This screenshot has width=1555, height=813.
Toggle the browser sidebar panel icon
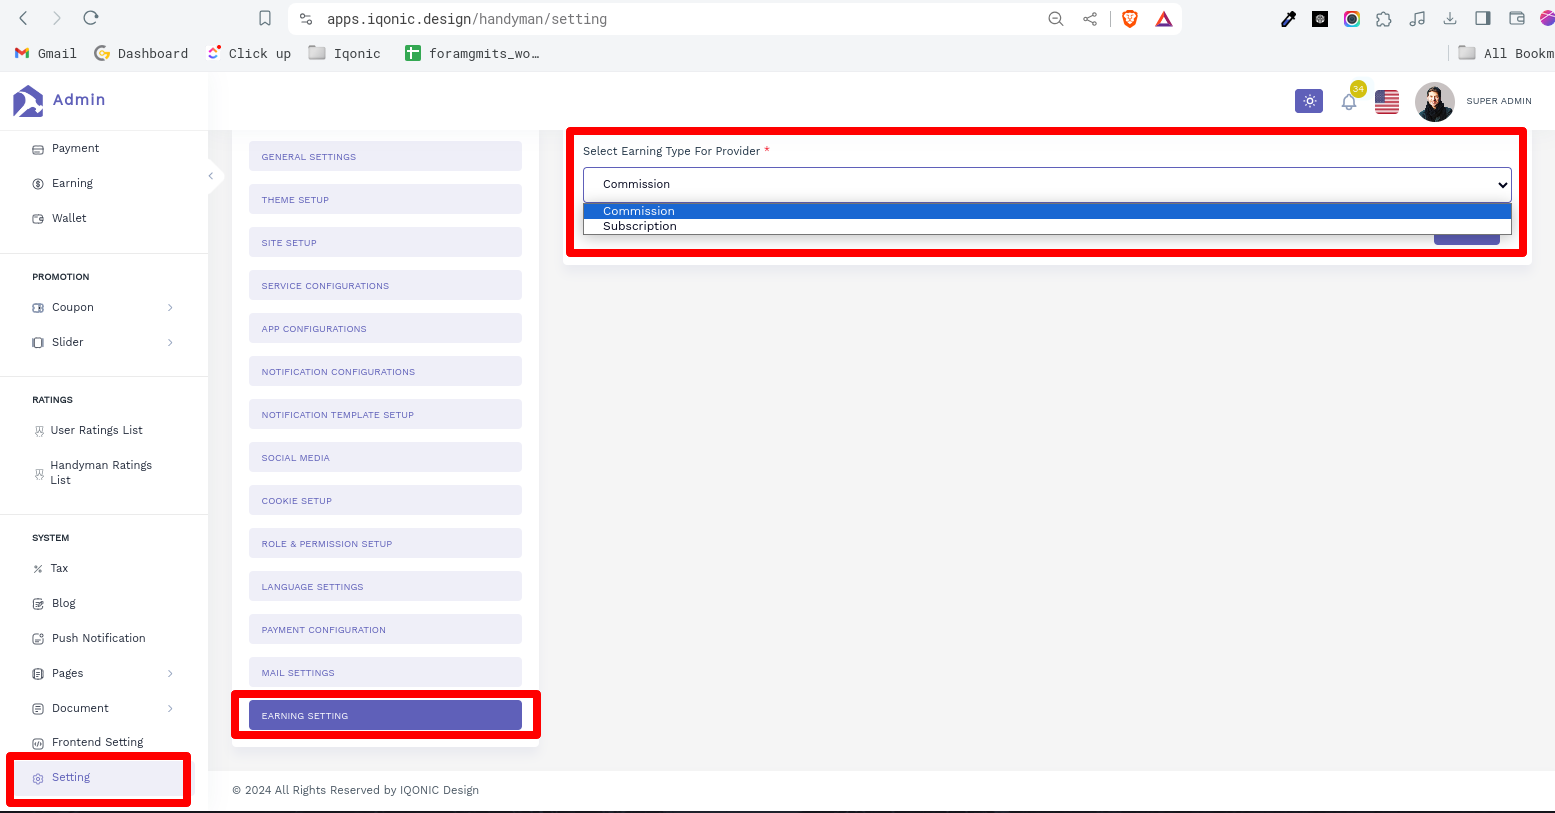coord(1483,19)
